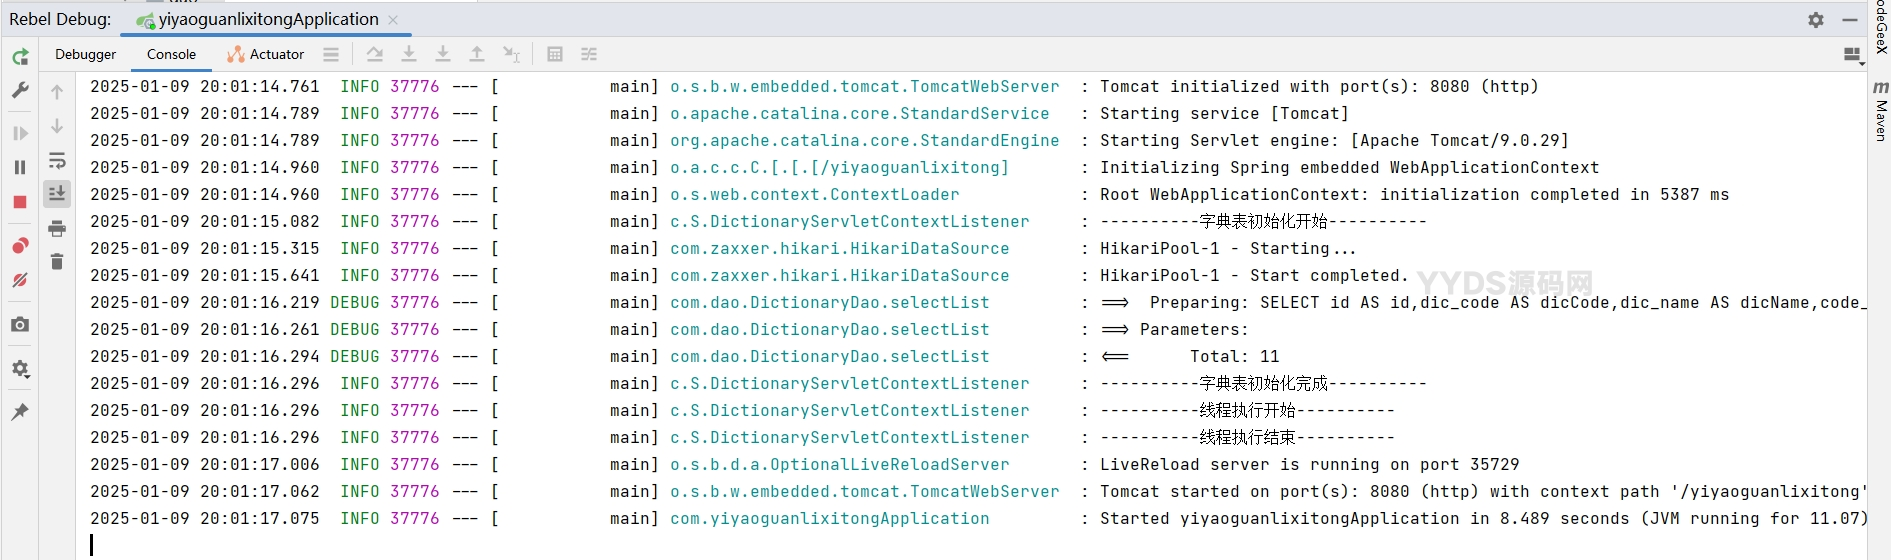
Task: Open the Evaluate Expression calculator icon
Action: click(555, 55)
